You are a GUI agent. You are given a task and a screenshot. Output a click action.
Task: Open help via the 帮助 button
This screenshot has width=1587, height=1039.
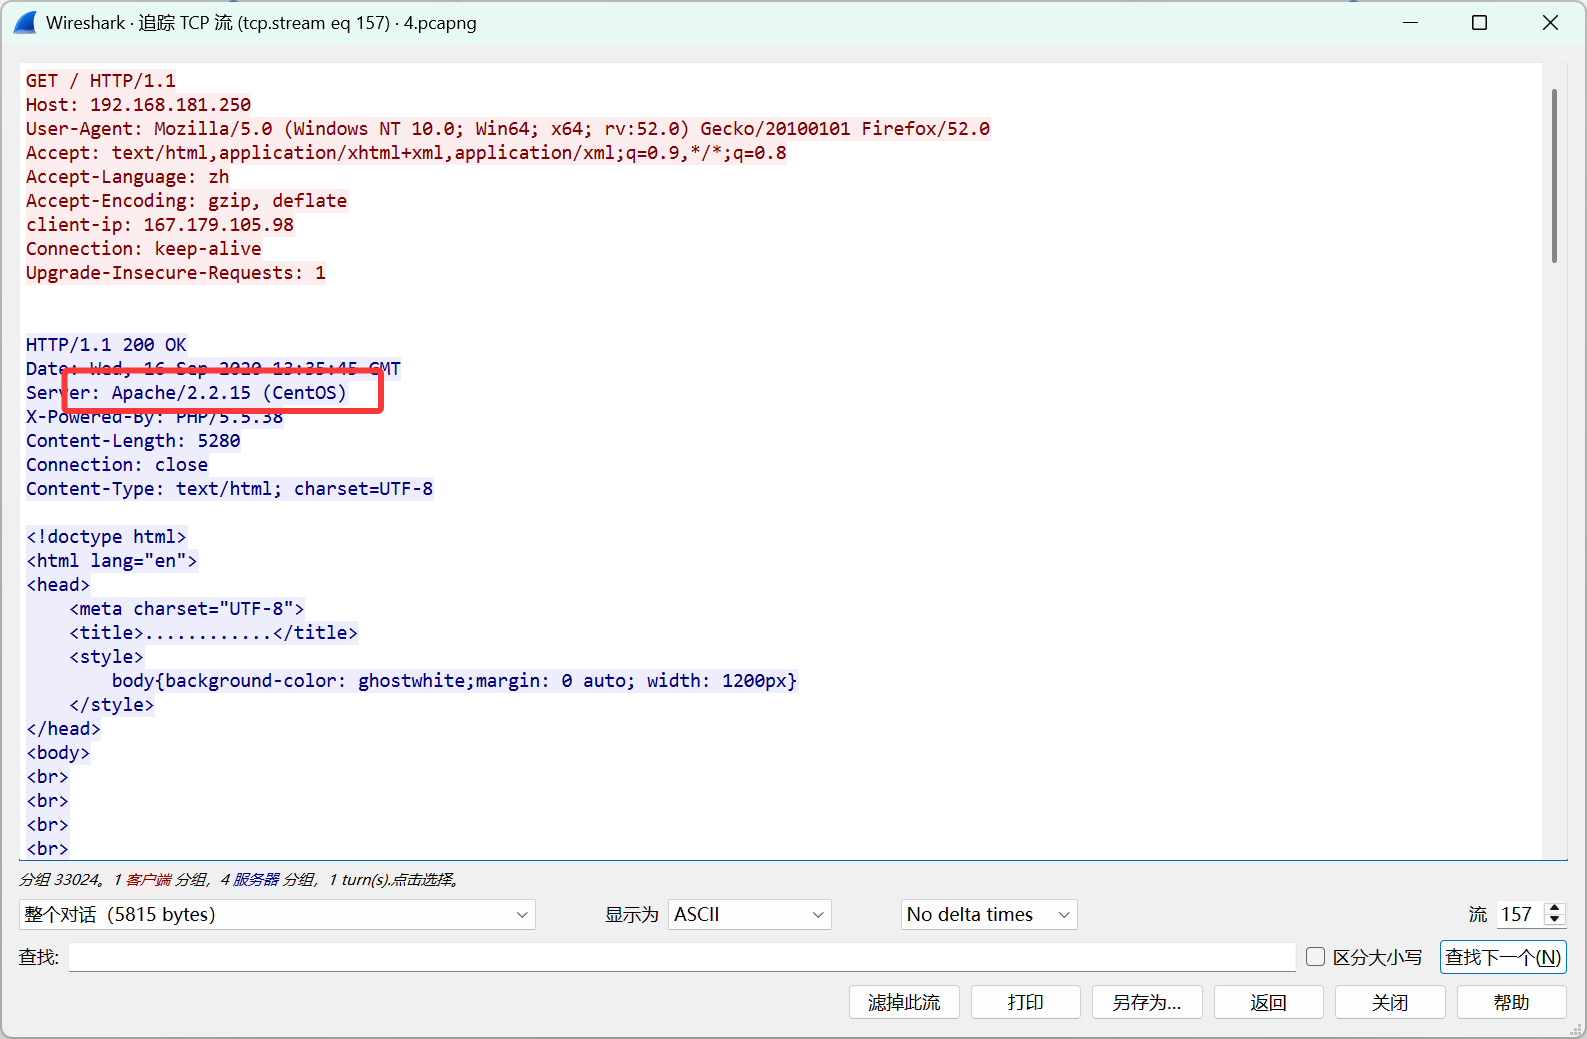[1511, 1002]
